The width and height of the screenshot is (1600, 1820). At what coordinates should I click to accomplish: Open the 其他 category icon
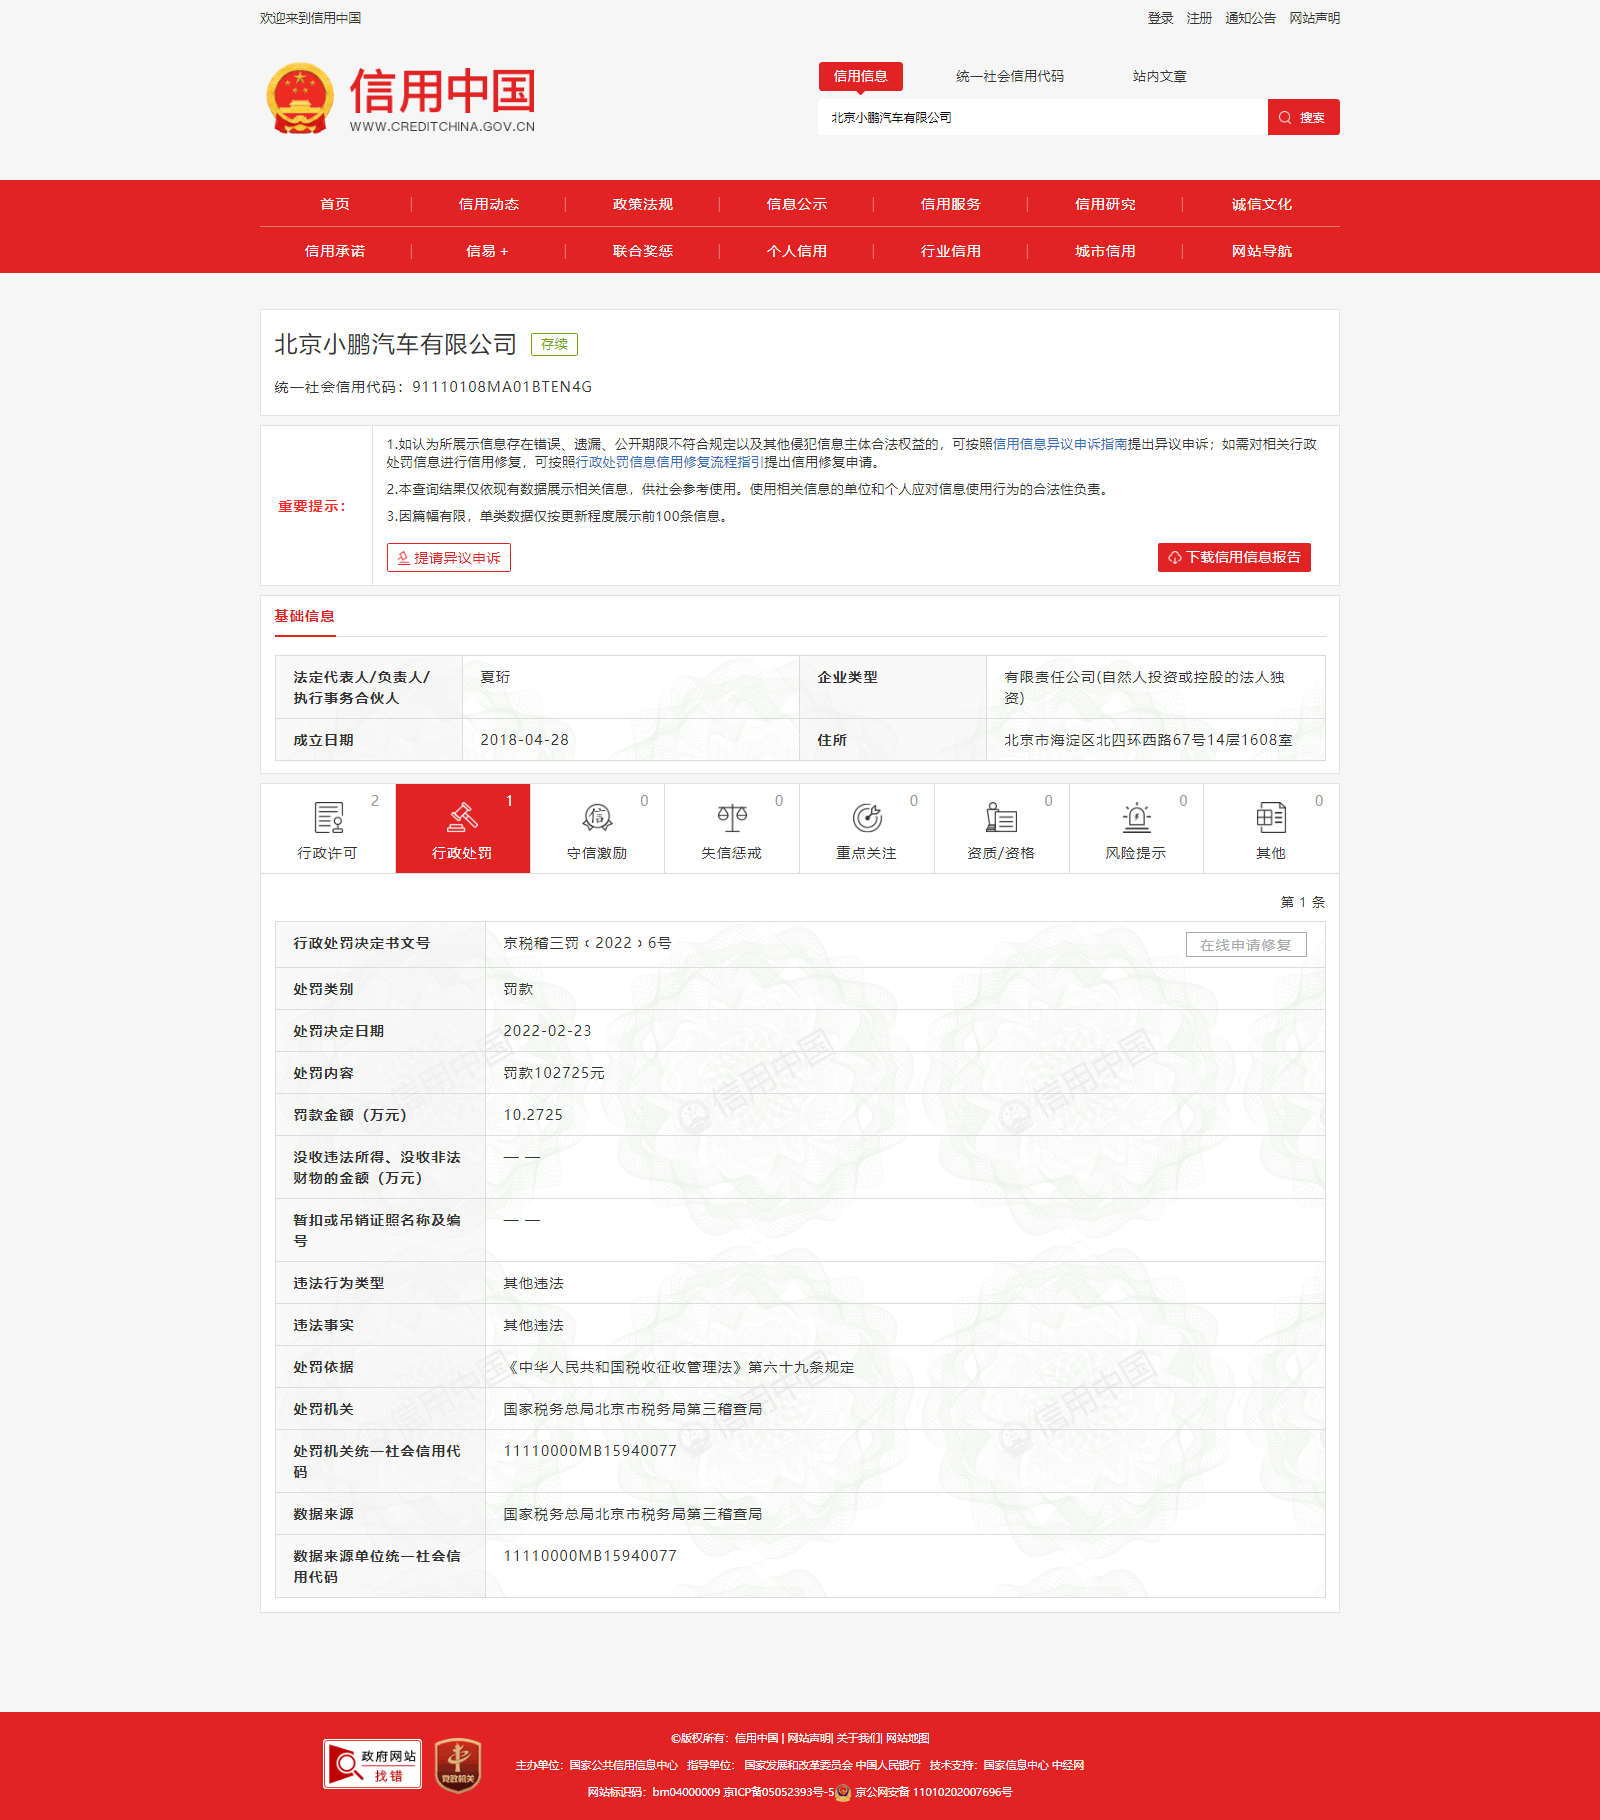[1271, 817]
